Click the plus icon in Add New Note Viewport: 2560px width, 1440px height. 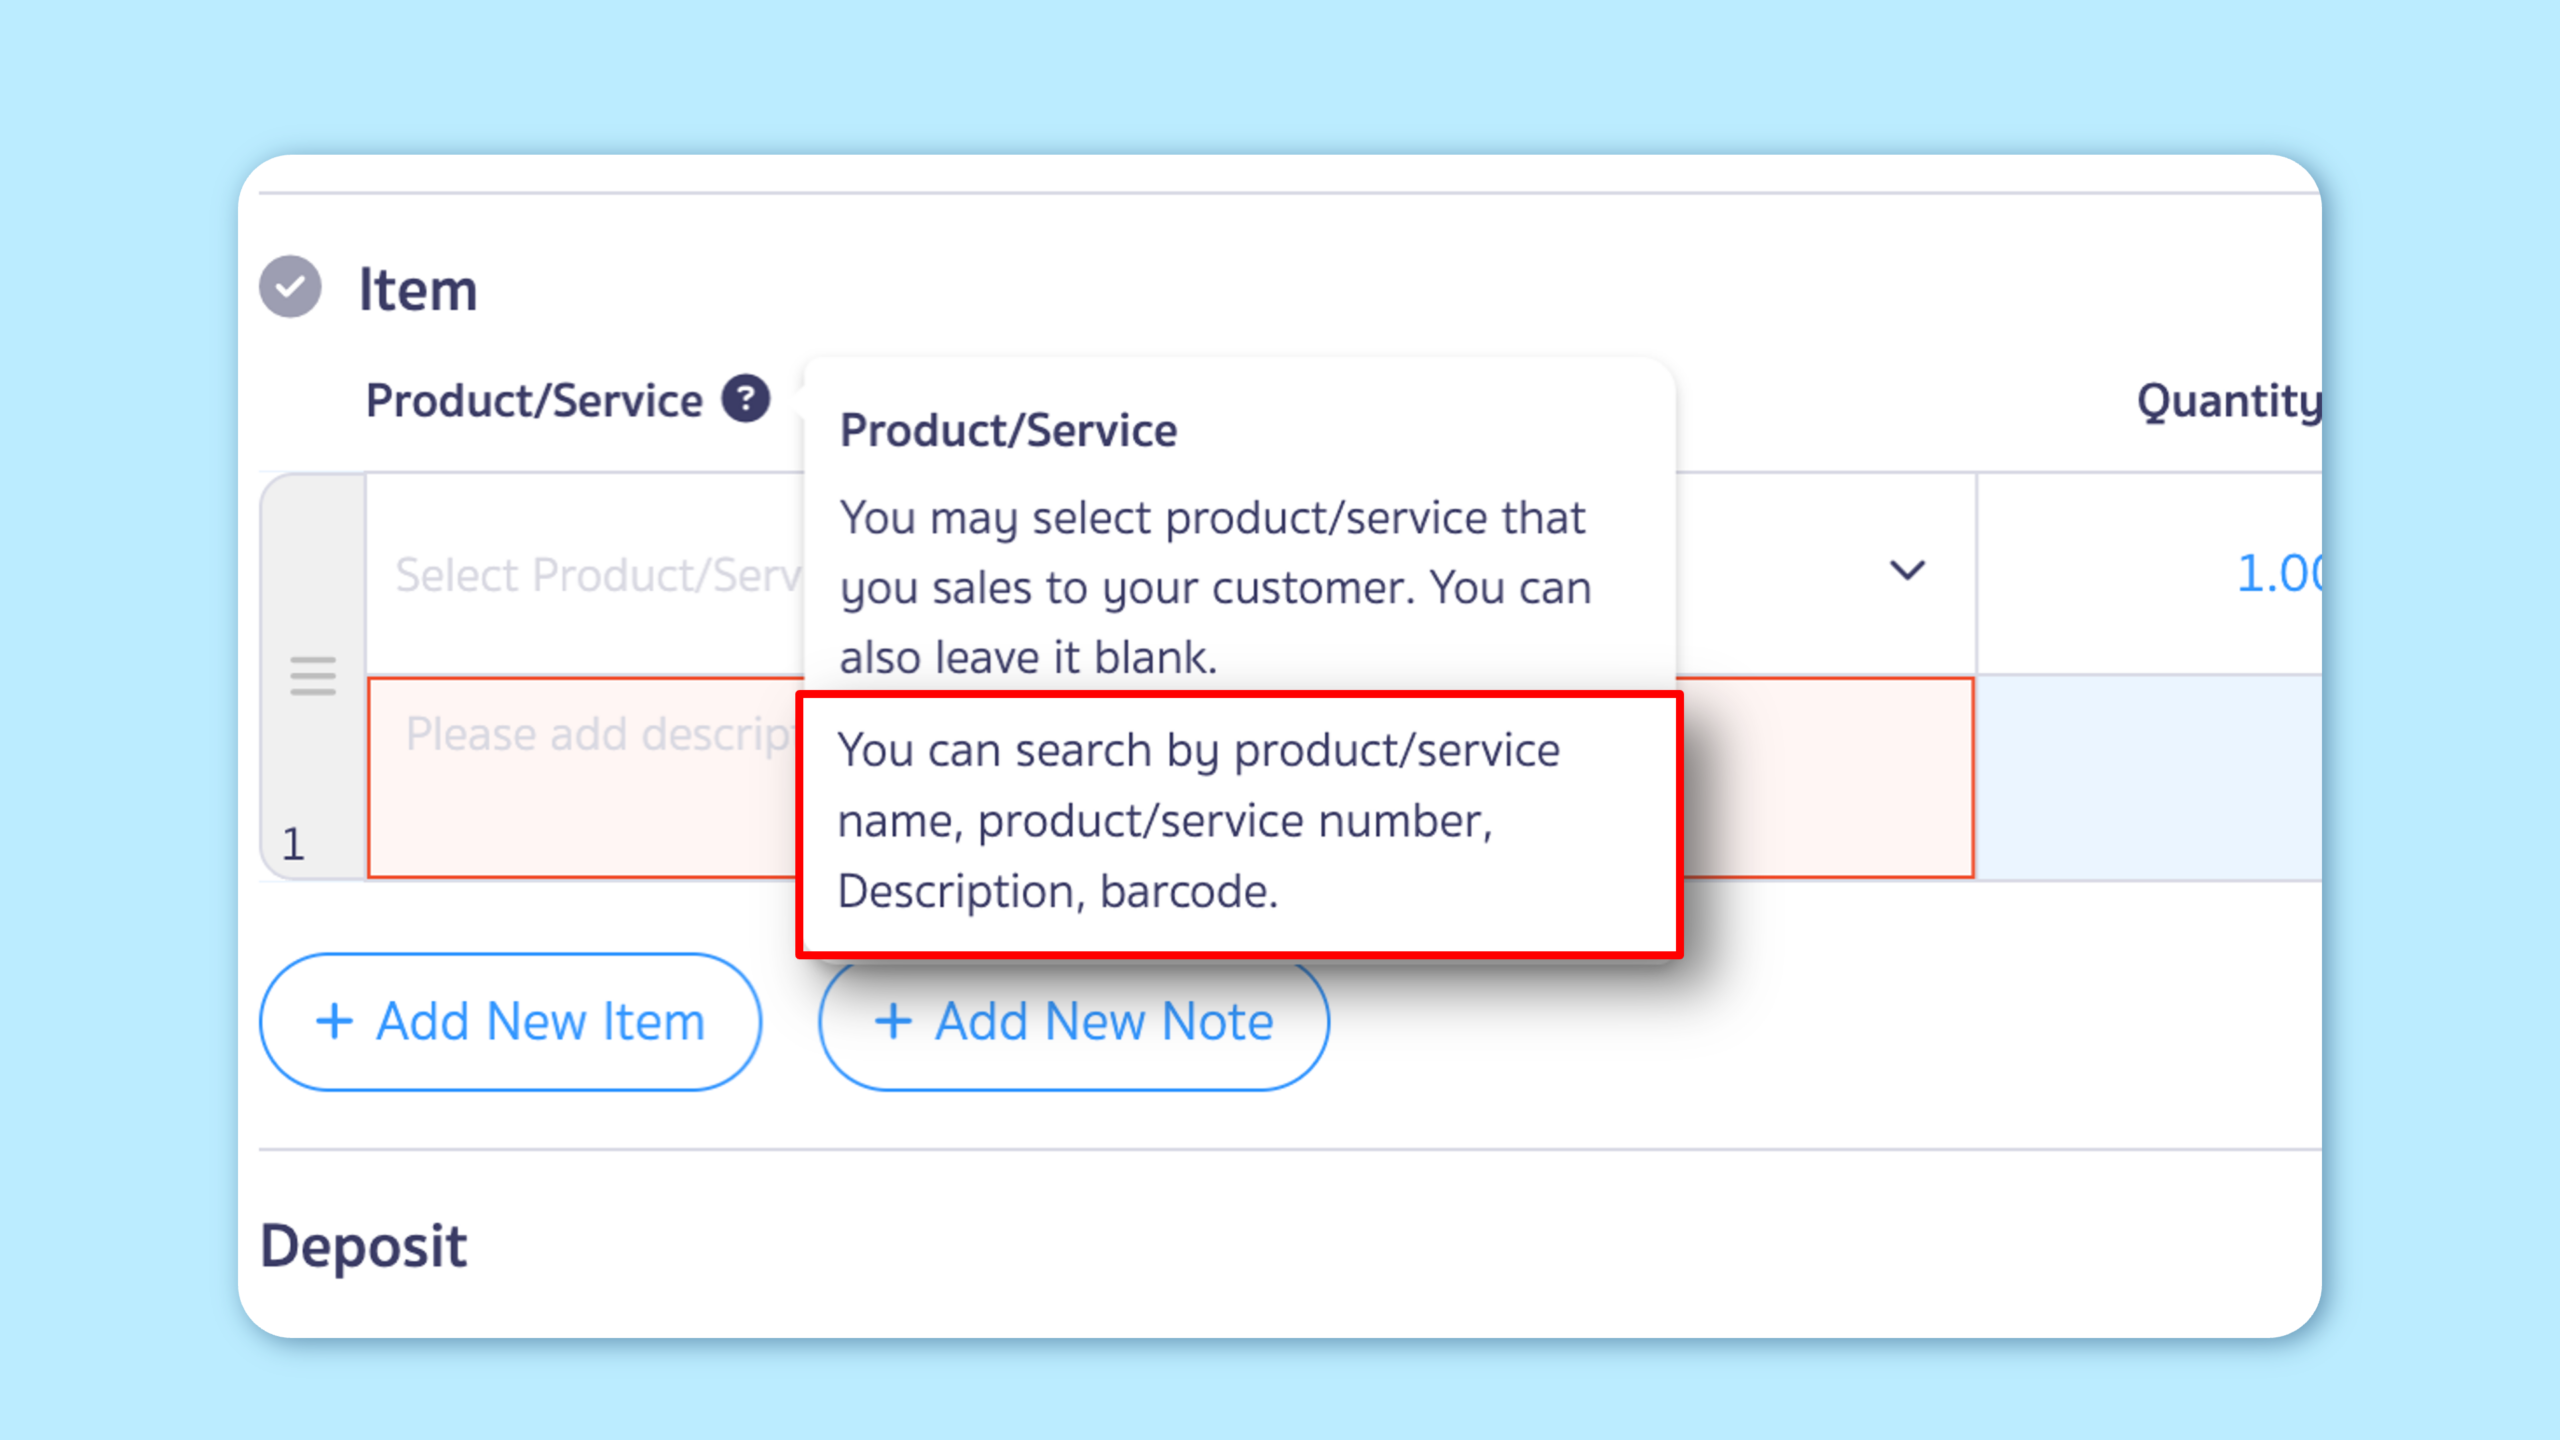click(x=893, y=1022)
